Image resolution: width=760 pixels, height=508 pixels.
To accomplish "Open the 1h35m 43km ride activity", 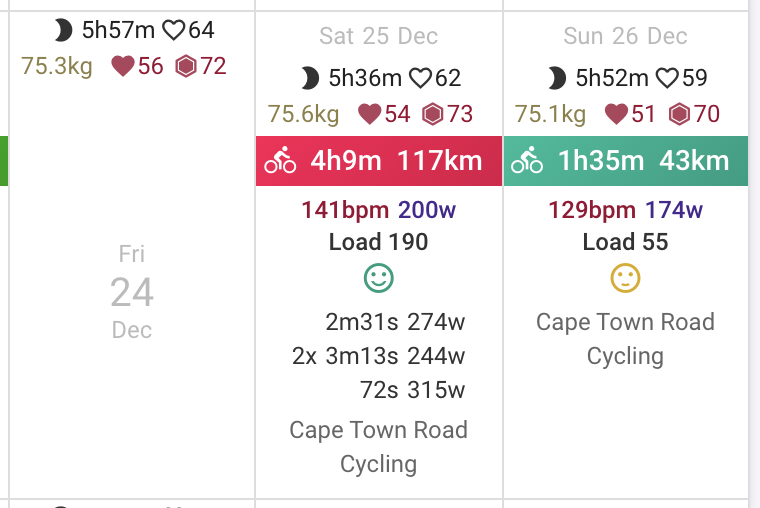I will (x=626, y=161).
